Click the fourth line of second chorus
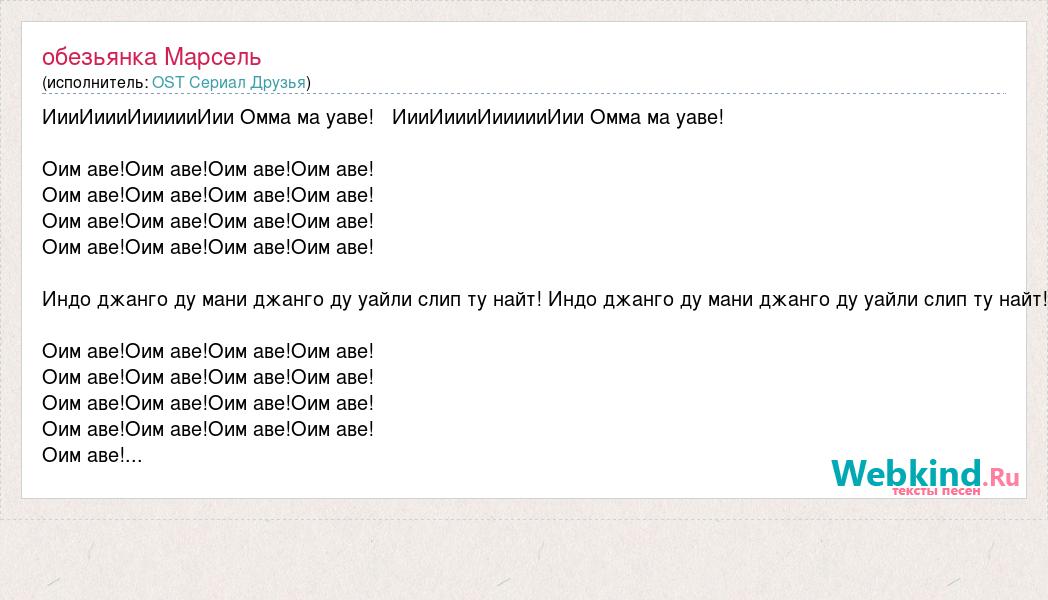1048x600 pixels. pyautogui.click(x=208, y=430)
